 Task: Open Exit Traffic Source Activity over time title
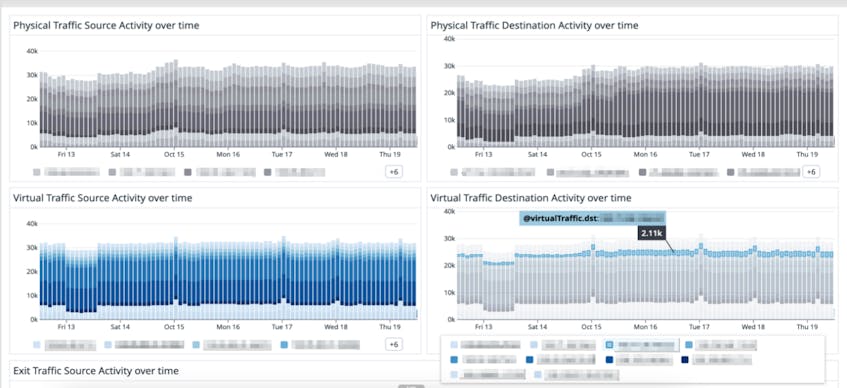pos(96,371)
